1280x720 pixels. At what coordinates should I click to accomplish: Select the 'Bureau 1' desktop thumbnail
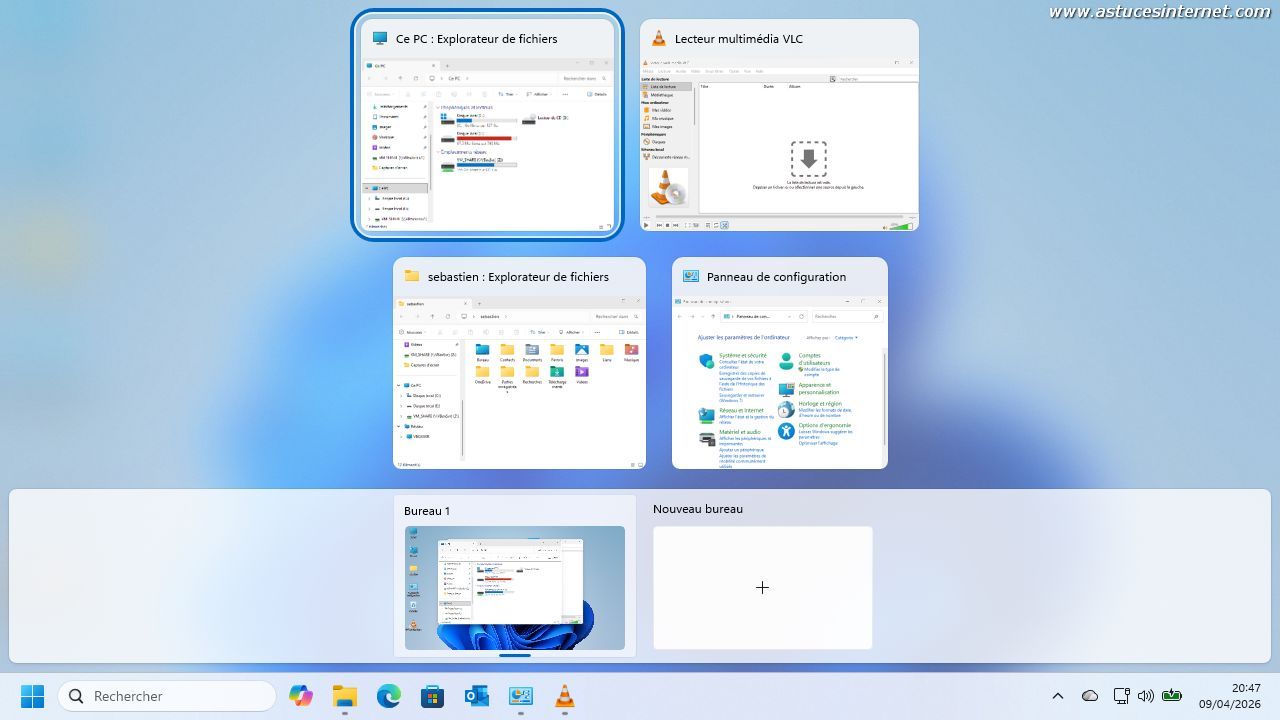pos(514,587)
